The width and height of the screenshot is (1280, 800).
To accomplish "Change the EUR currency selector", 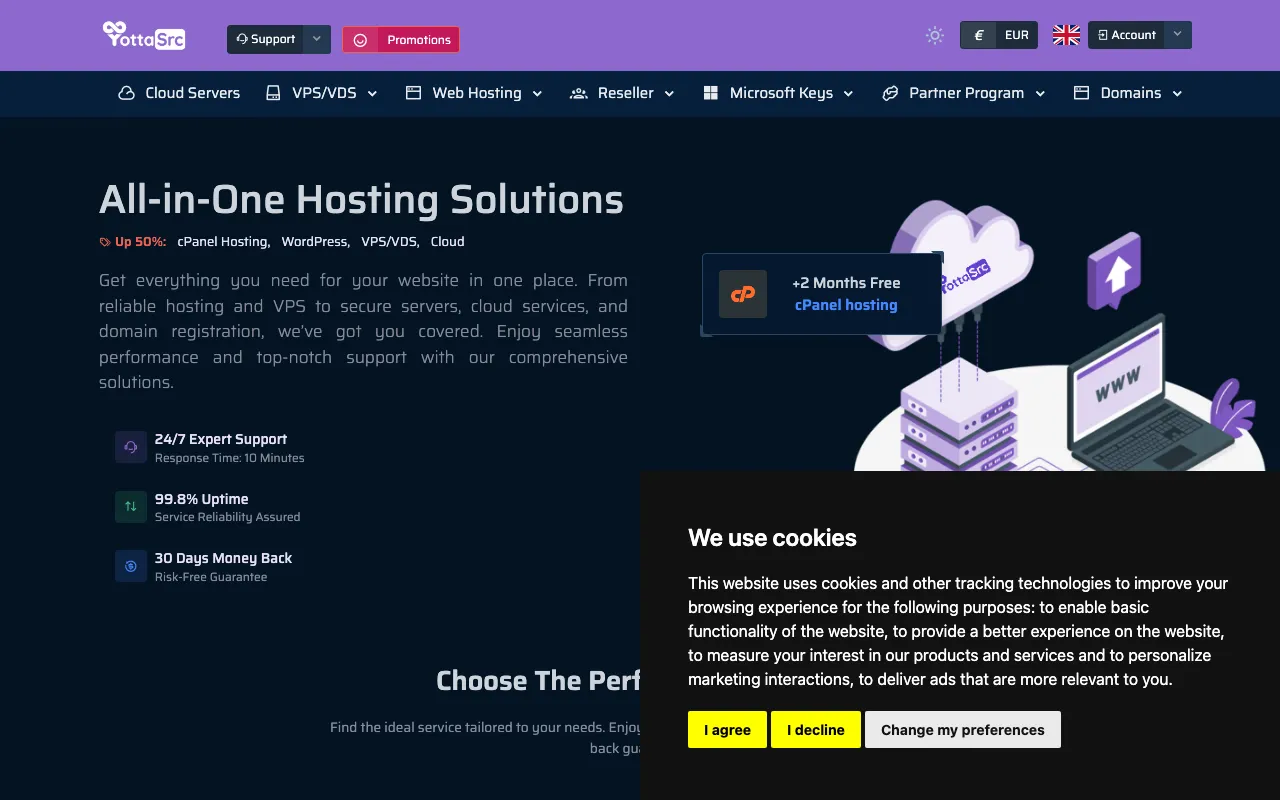I will coord(999,35).
